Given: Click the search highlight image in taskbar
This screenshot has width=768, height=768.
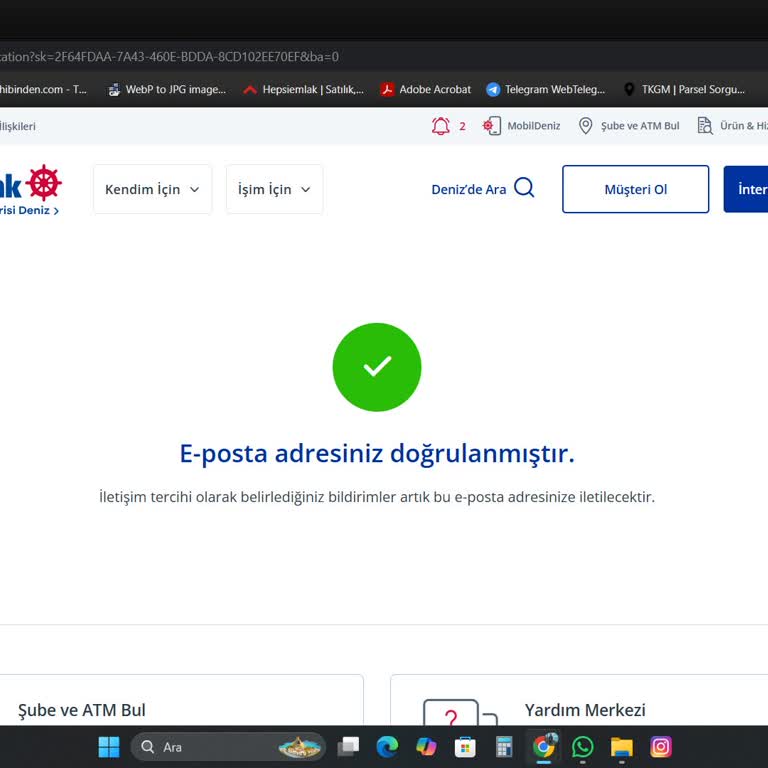Looking at the screenshot, I should [299, 747].
